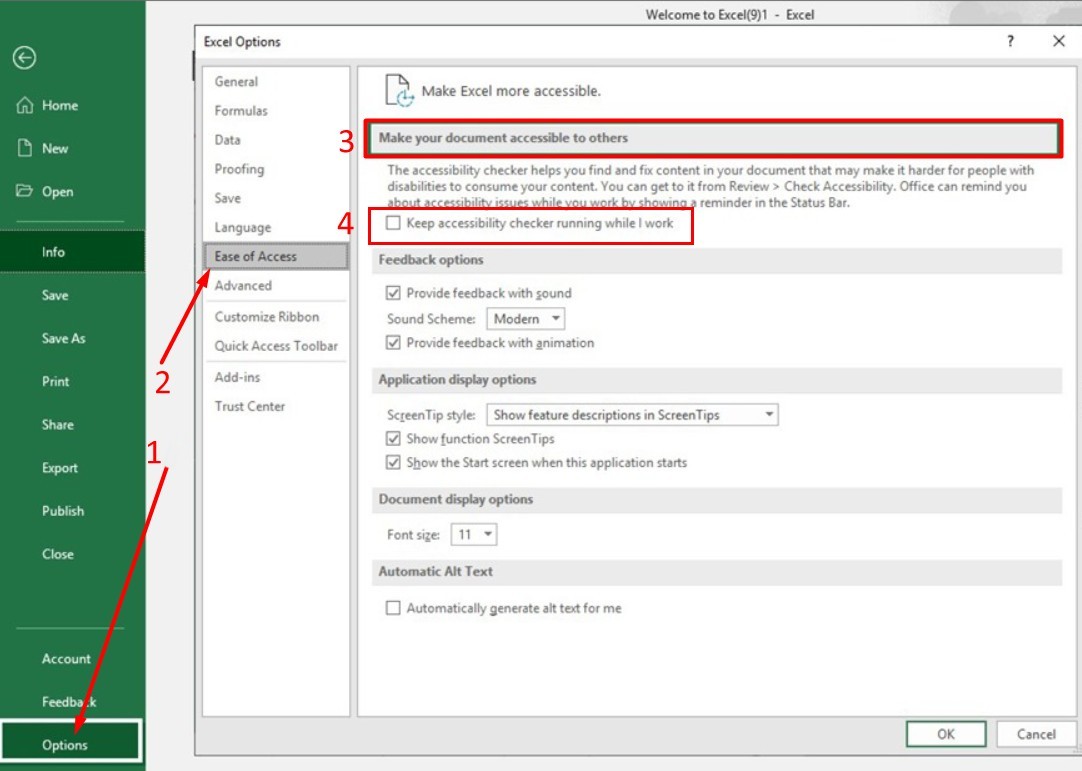Select Publish in backstage menu
Viewport: 1082px width, 771px height.
coord(72,511)
